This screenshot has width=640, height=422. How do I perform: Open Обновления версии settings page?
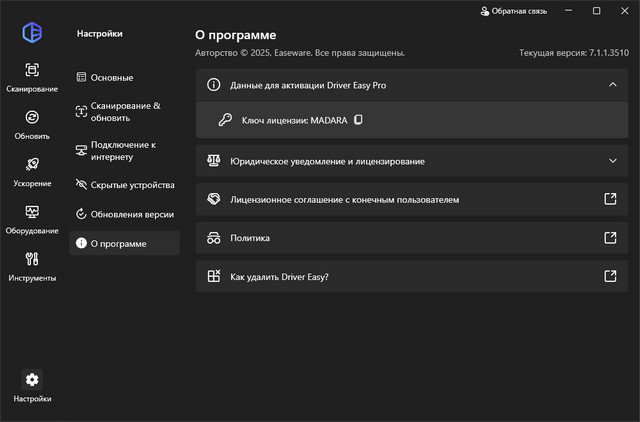tap(125, 214)
